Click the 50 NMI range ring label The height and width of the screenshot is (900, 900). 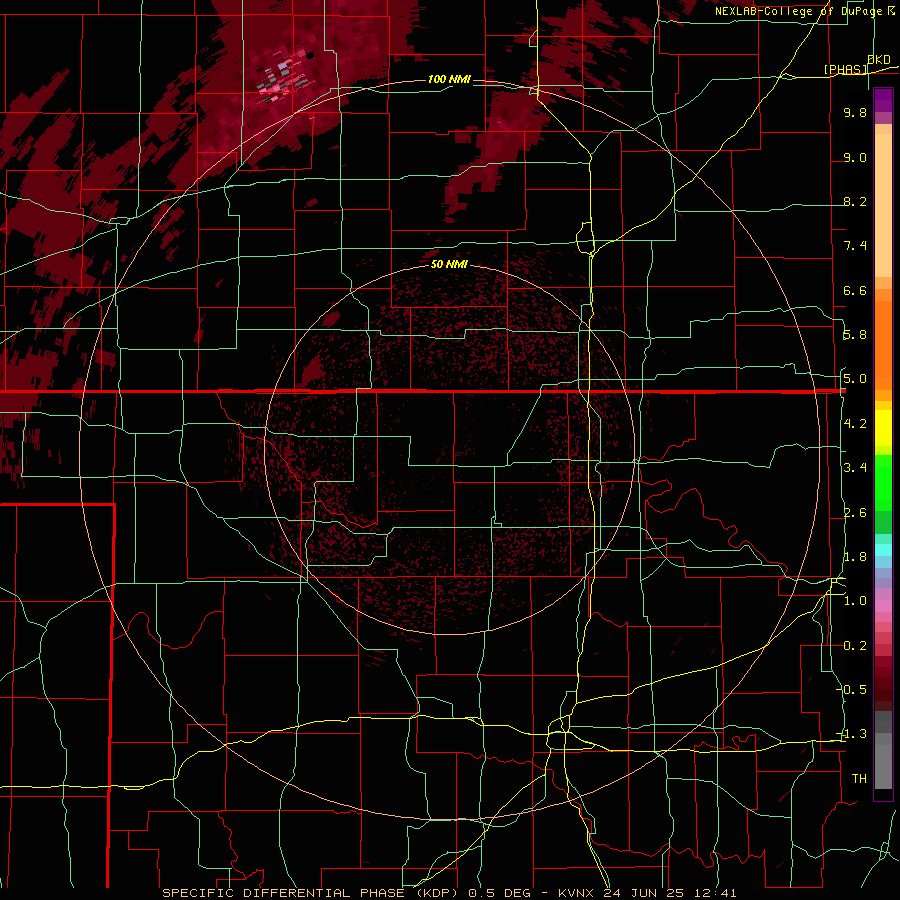click(x=449, y=264)
